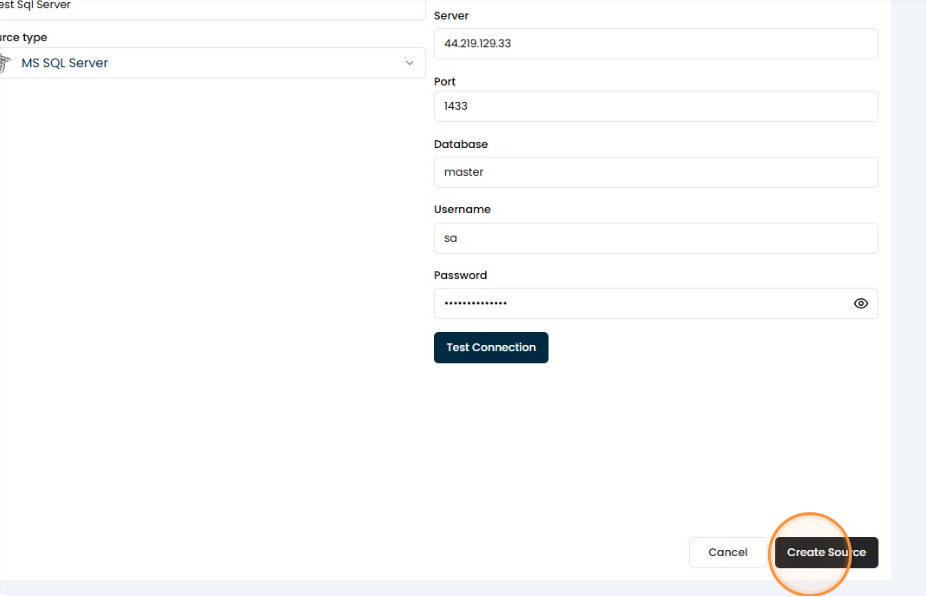Click the Port label text
The image size is (926, 597).
pos(445,81)
